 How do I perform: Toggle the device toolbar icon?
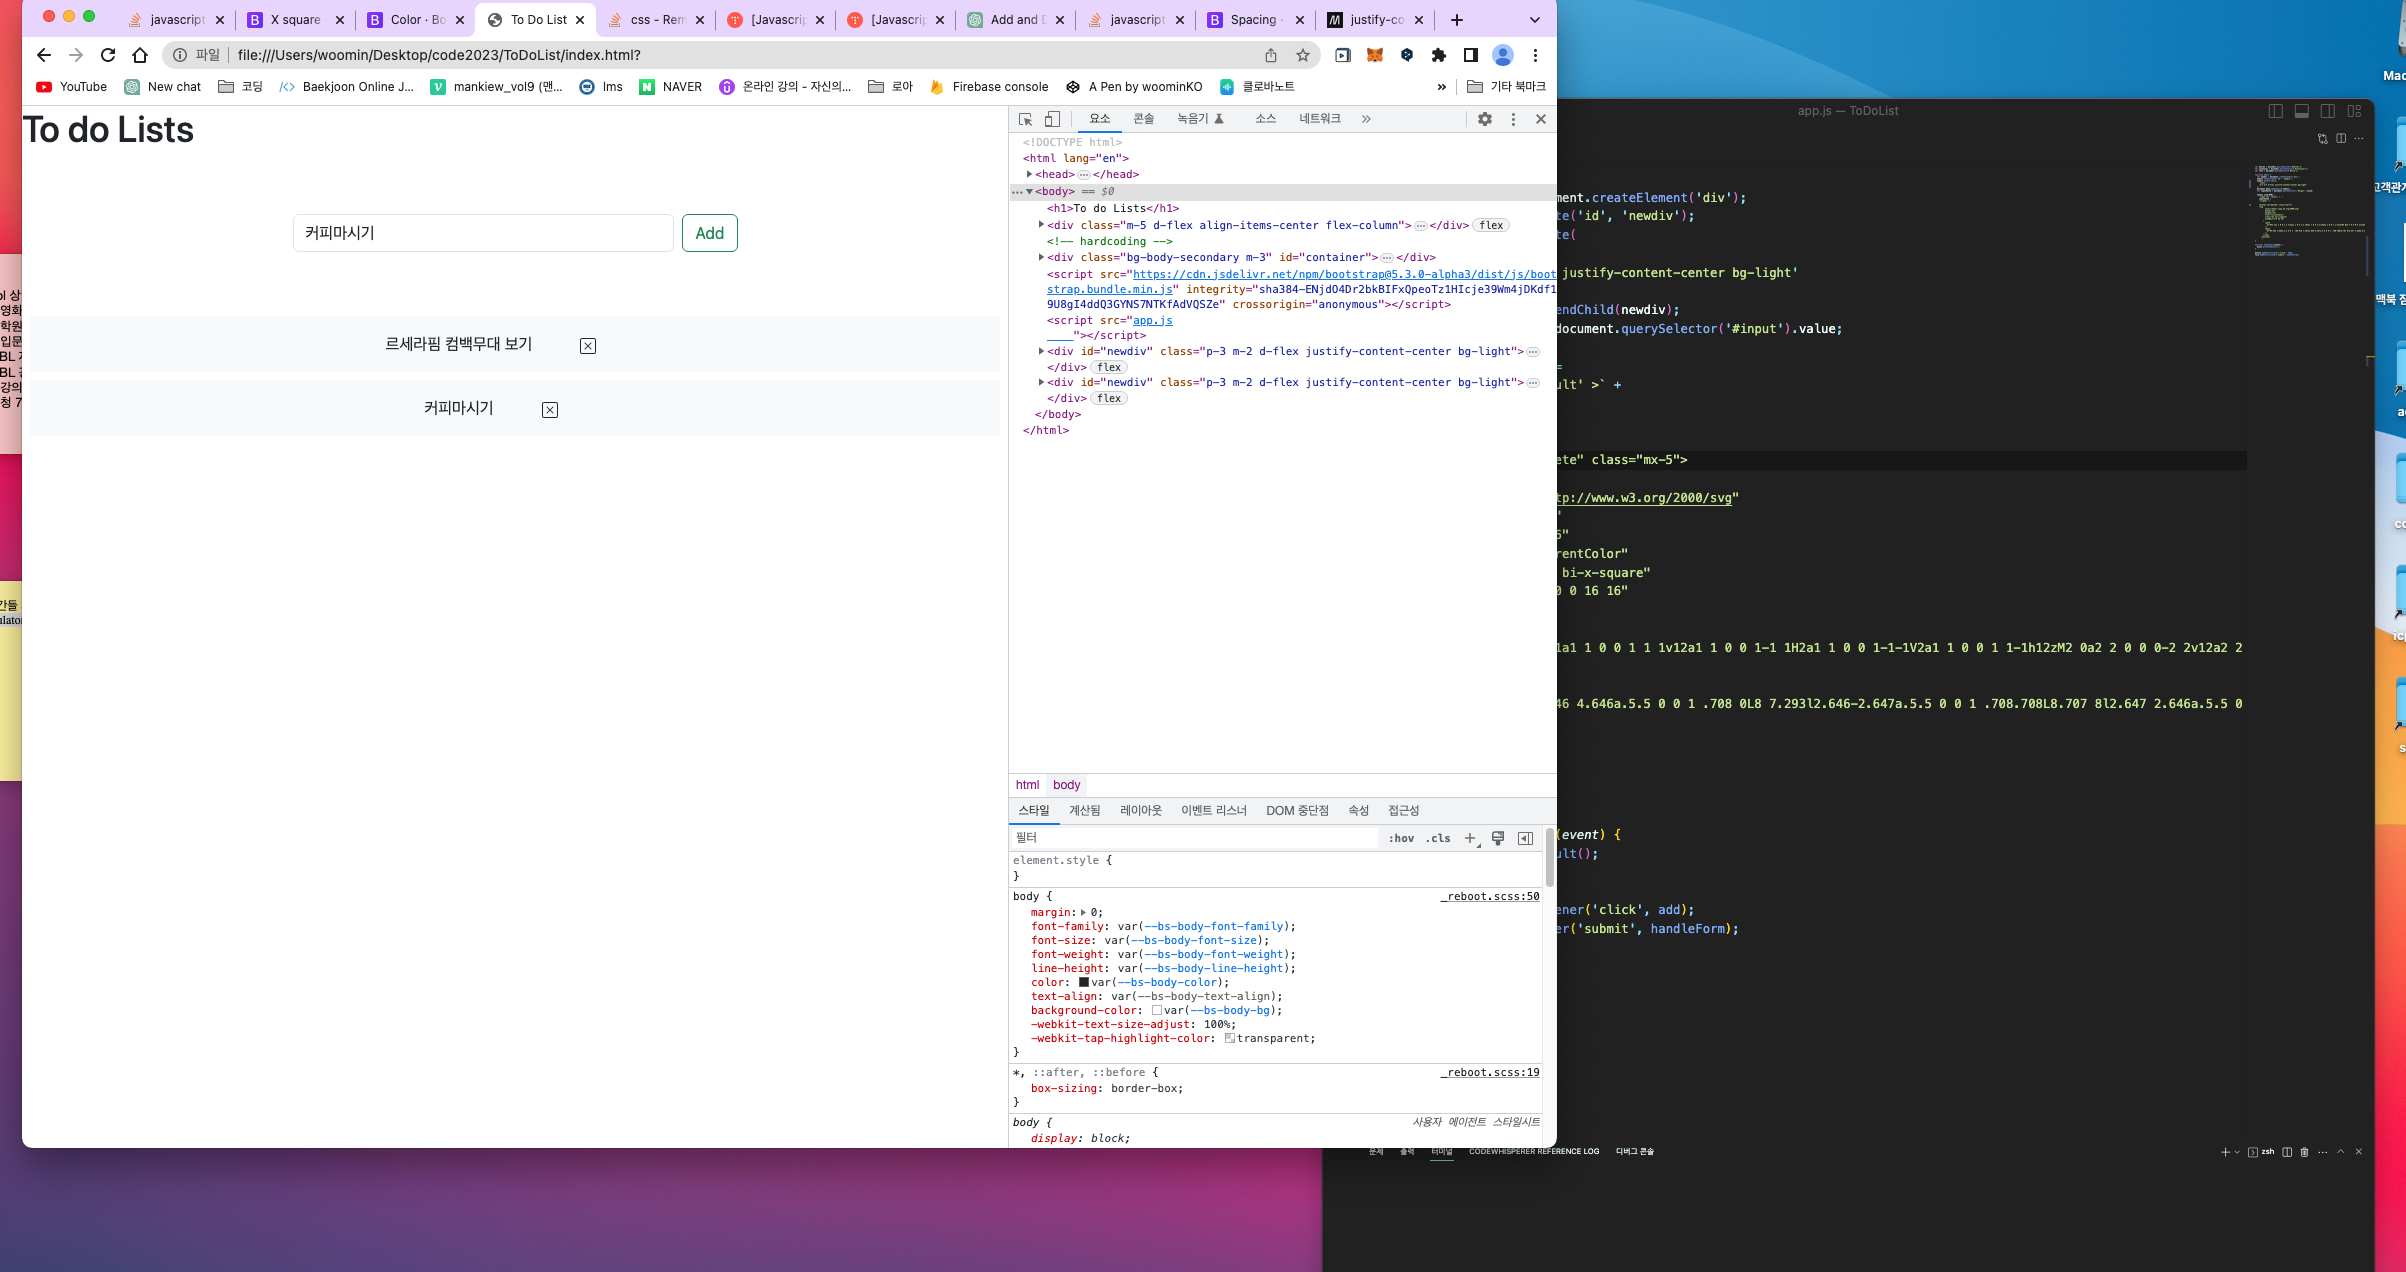[1052, 119]
